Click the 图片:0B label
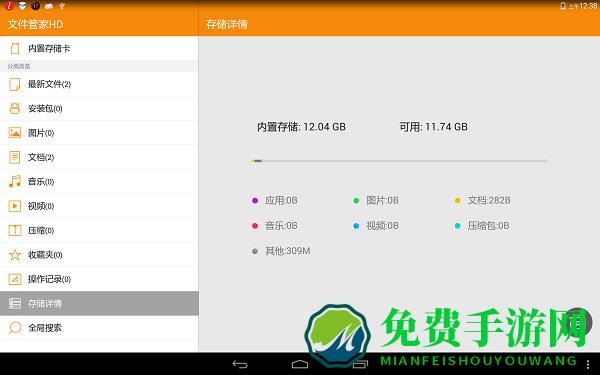600x375 pixels. point(382,201)
